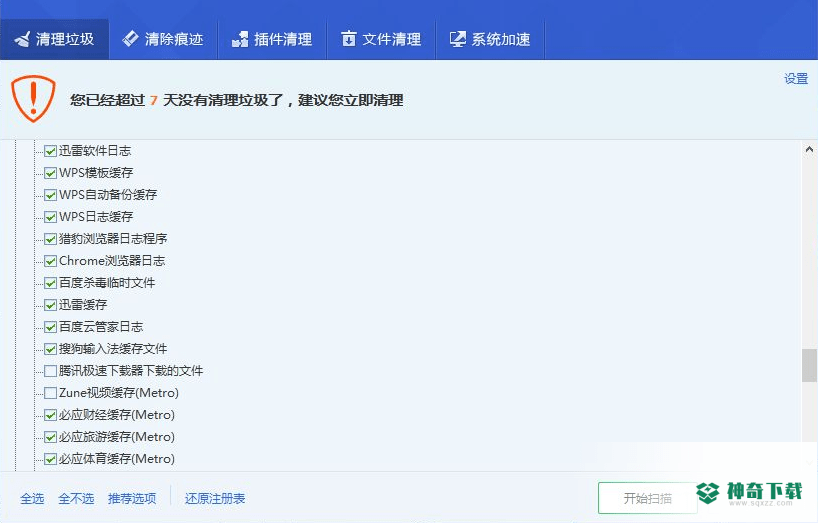The height and width of the screenshot is (523, 818).
Task: Click the eraser icon on 清除痕迹 tab
Action: tap(130, 39)
